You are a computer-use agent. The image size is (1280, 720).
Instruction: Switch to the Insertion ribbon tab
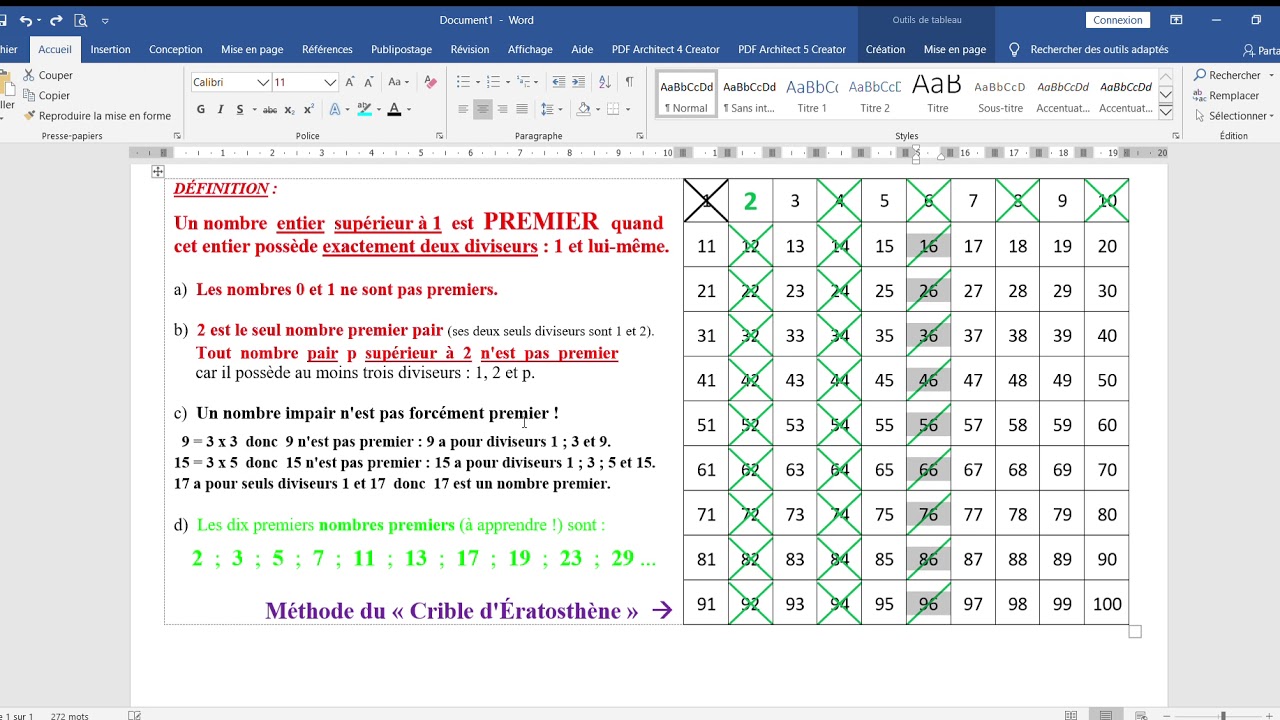pos(110,49)
